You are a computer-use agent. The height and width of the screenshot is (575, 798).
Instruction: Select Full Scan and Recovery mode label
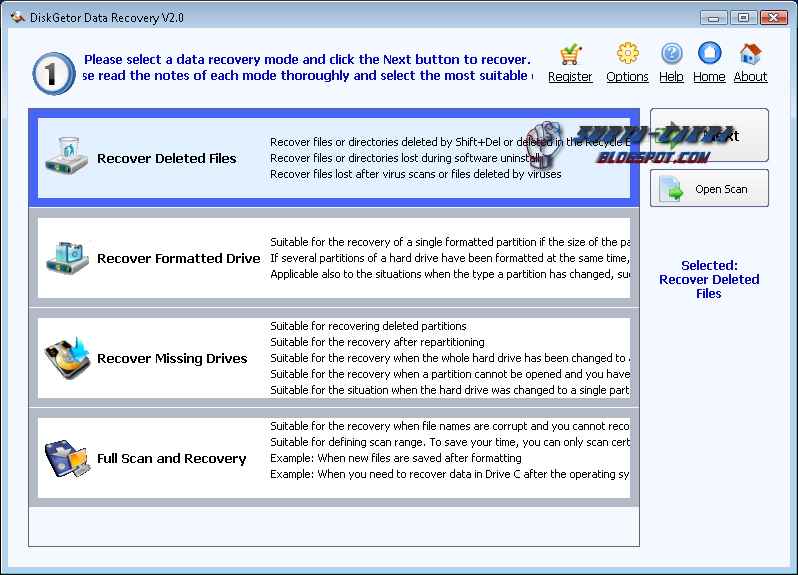[x=172, y=458]
